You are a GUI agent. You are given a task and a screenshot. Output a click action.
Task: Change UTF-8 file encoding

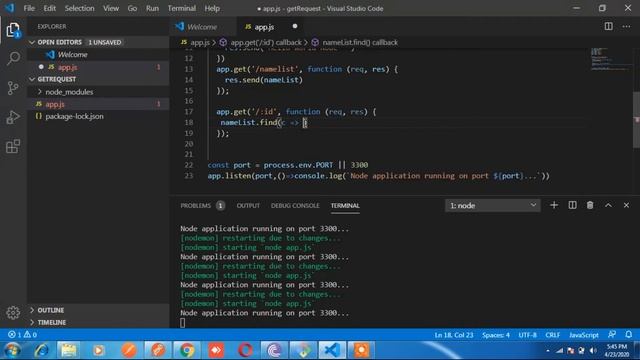pos(527,335)
